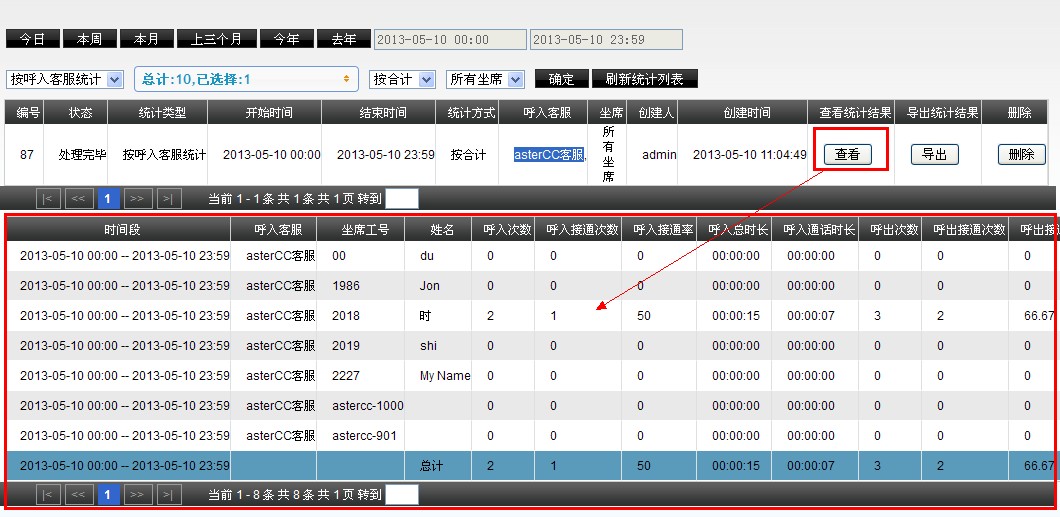Screen dimensions: 1060x517
Task: Sort by 呼入次数 column header
Action: pyautogui.click(x=502, y=230)
